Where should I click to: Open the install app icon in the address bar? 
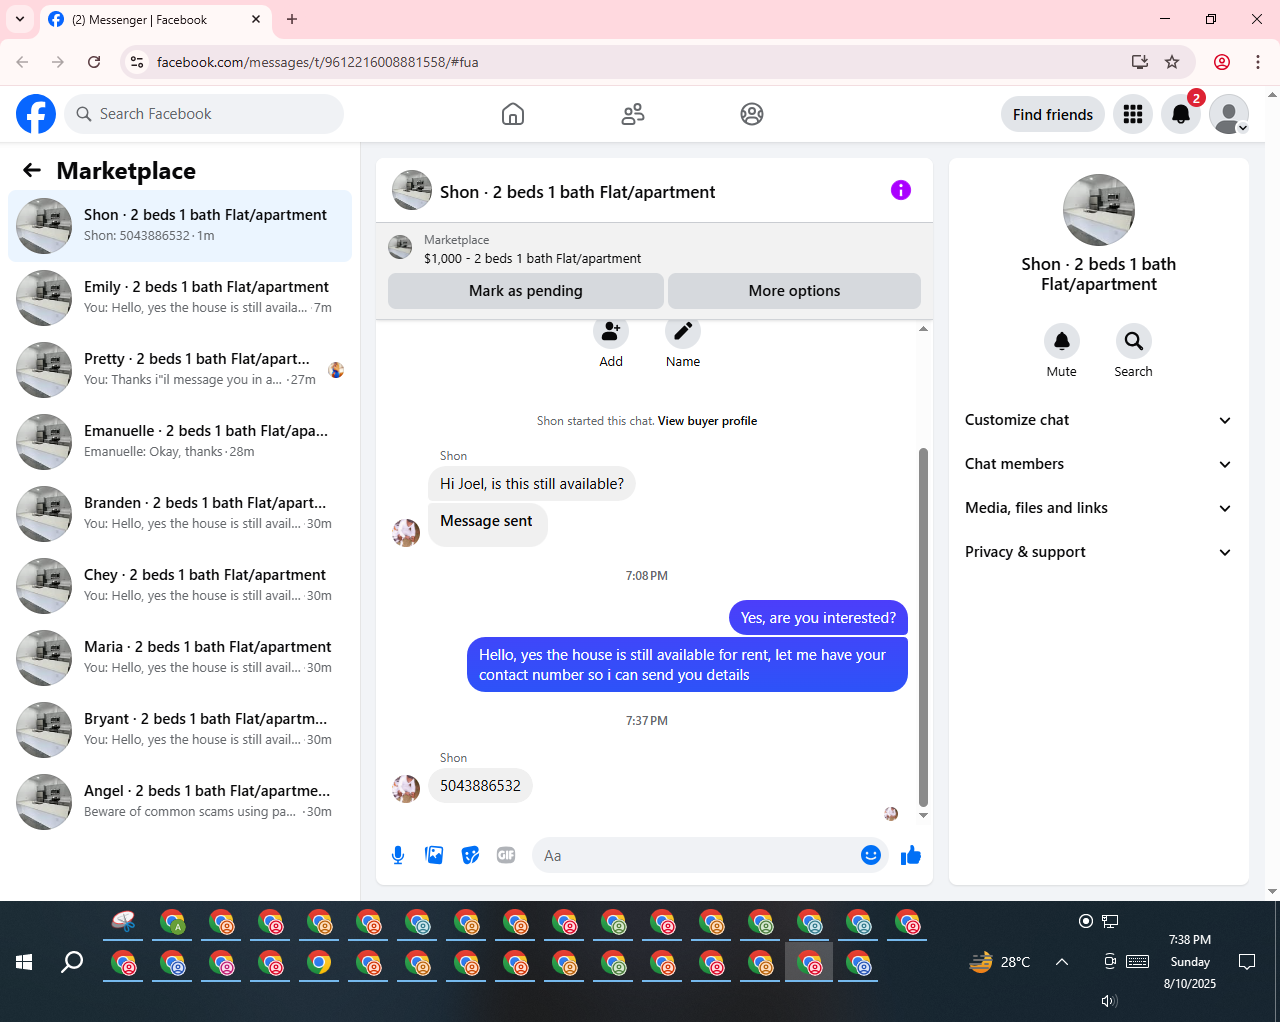1140,62
